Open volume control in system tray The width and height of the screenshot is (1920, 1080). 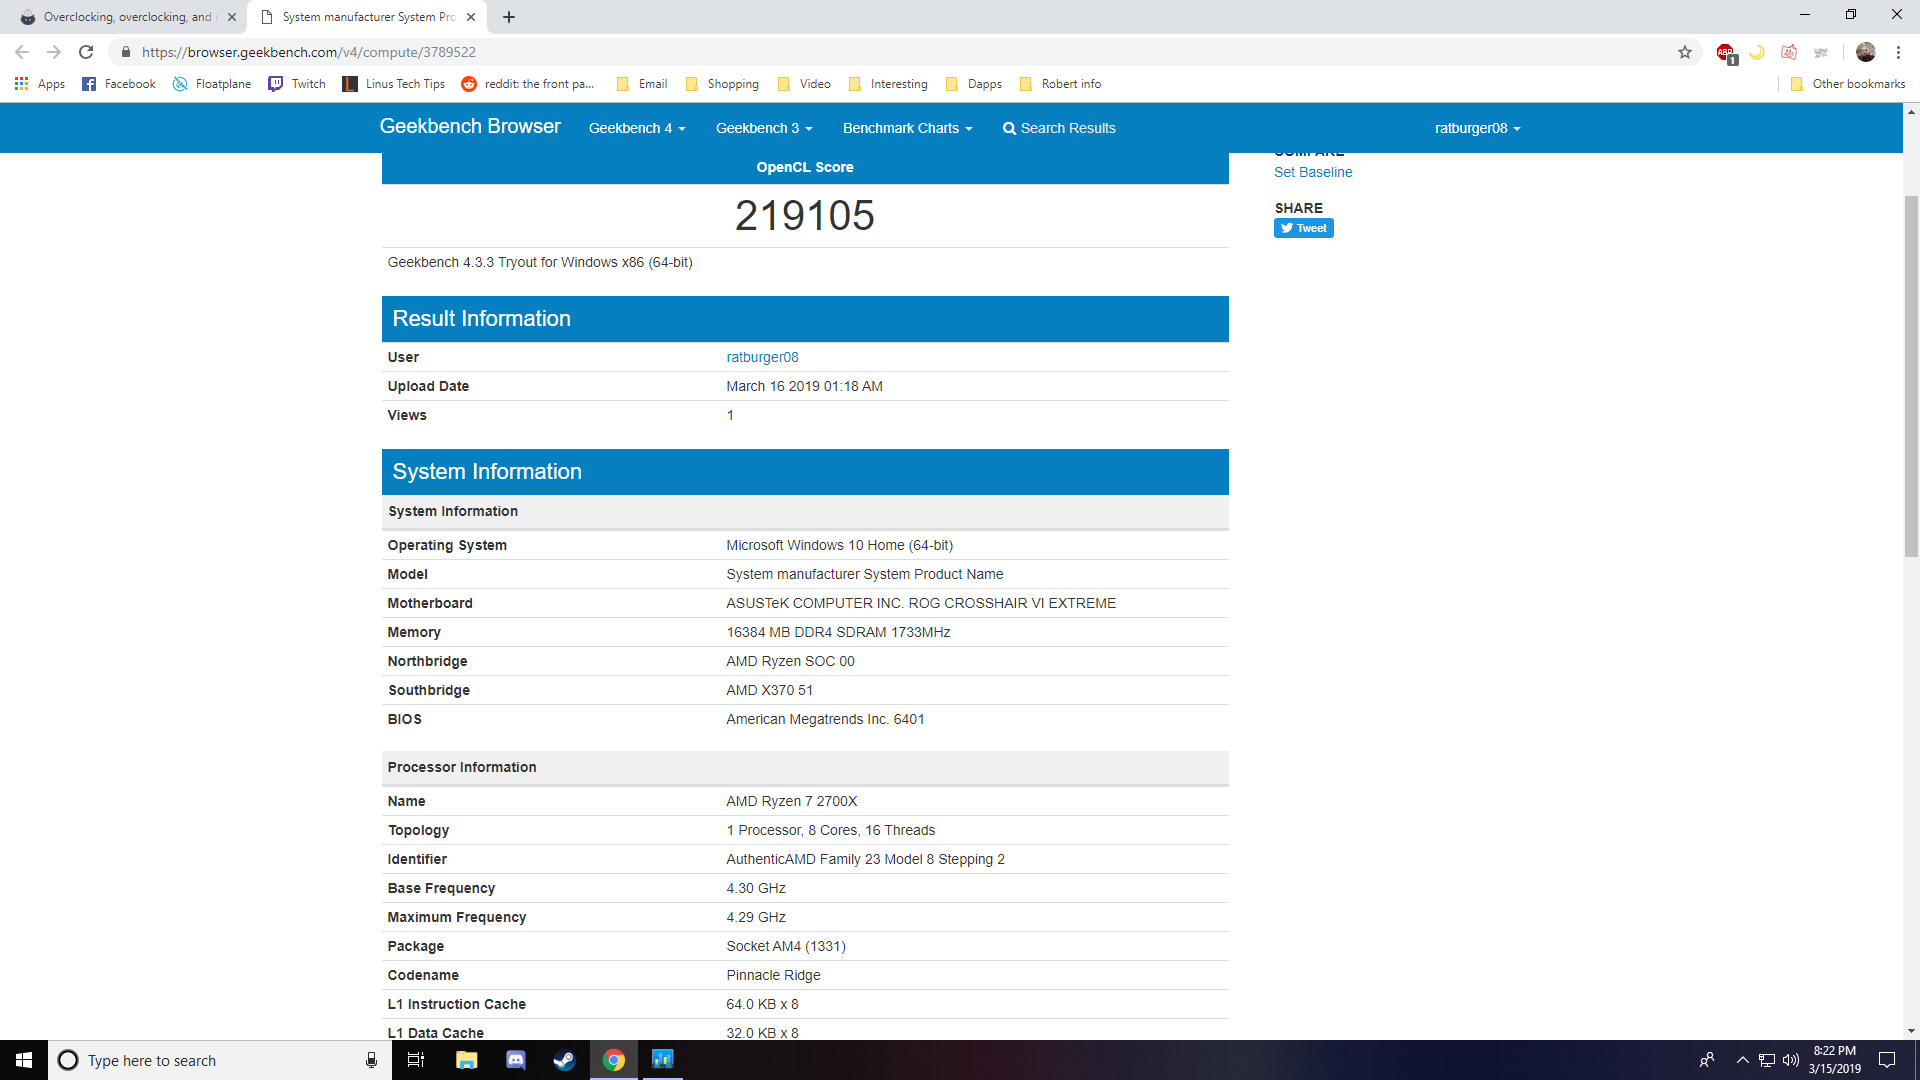coord(1791,1060)
